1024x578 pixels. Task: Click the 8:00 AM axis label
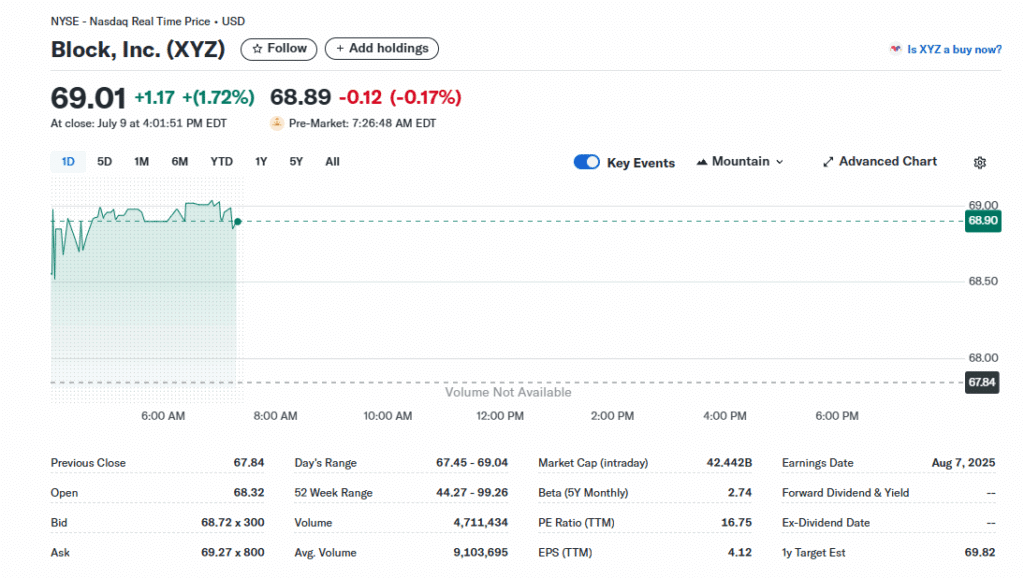coord(276,416)
